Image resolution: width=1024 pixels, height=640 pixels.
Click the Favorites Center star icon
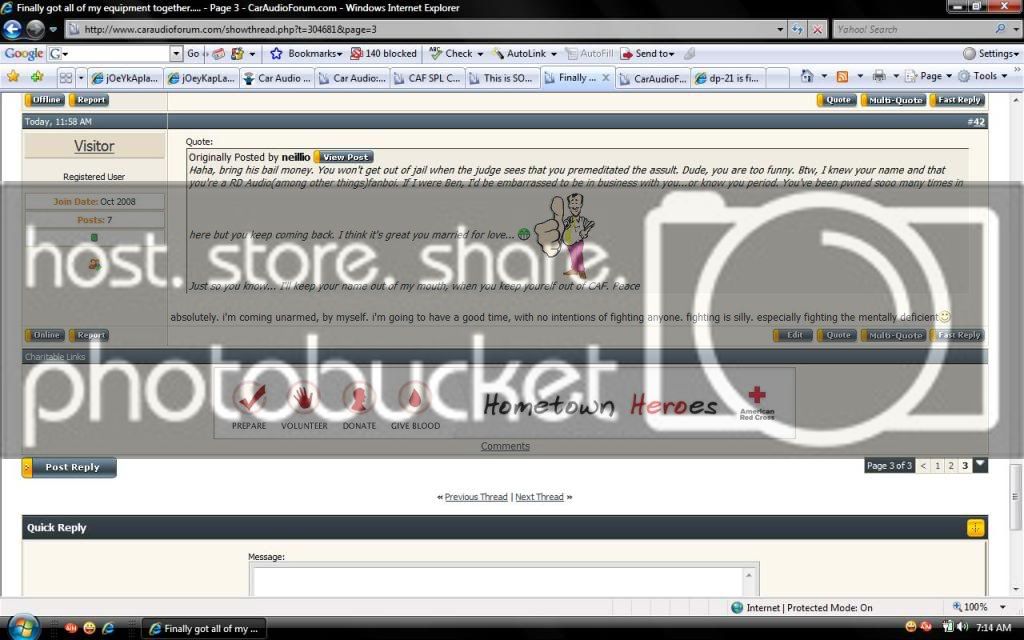pos(13,77)
